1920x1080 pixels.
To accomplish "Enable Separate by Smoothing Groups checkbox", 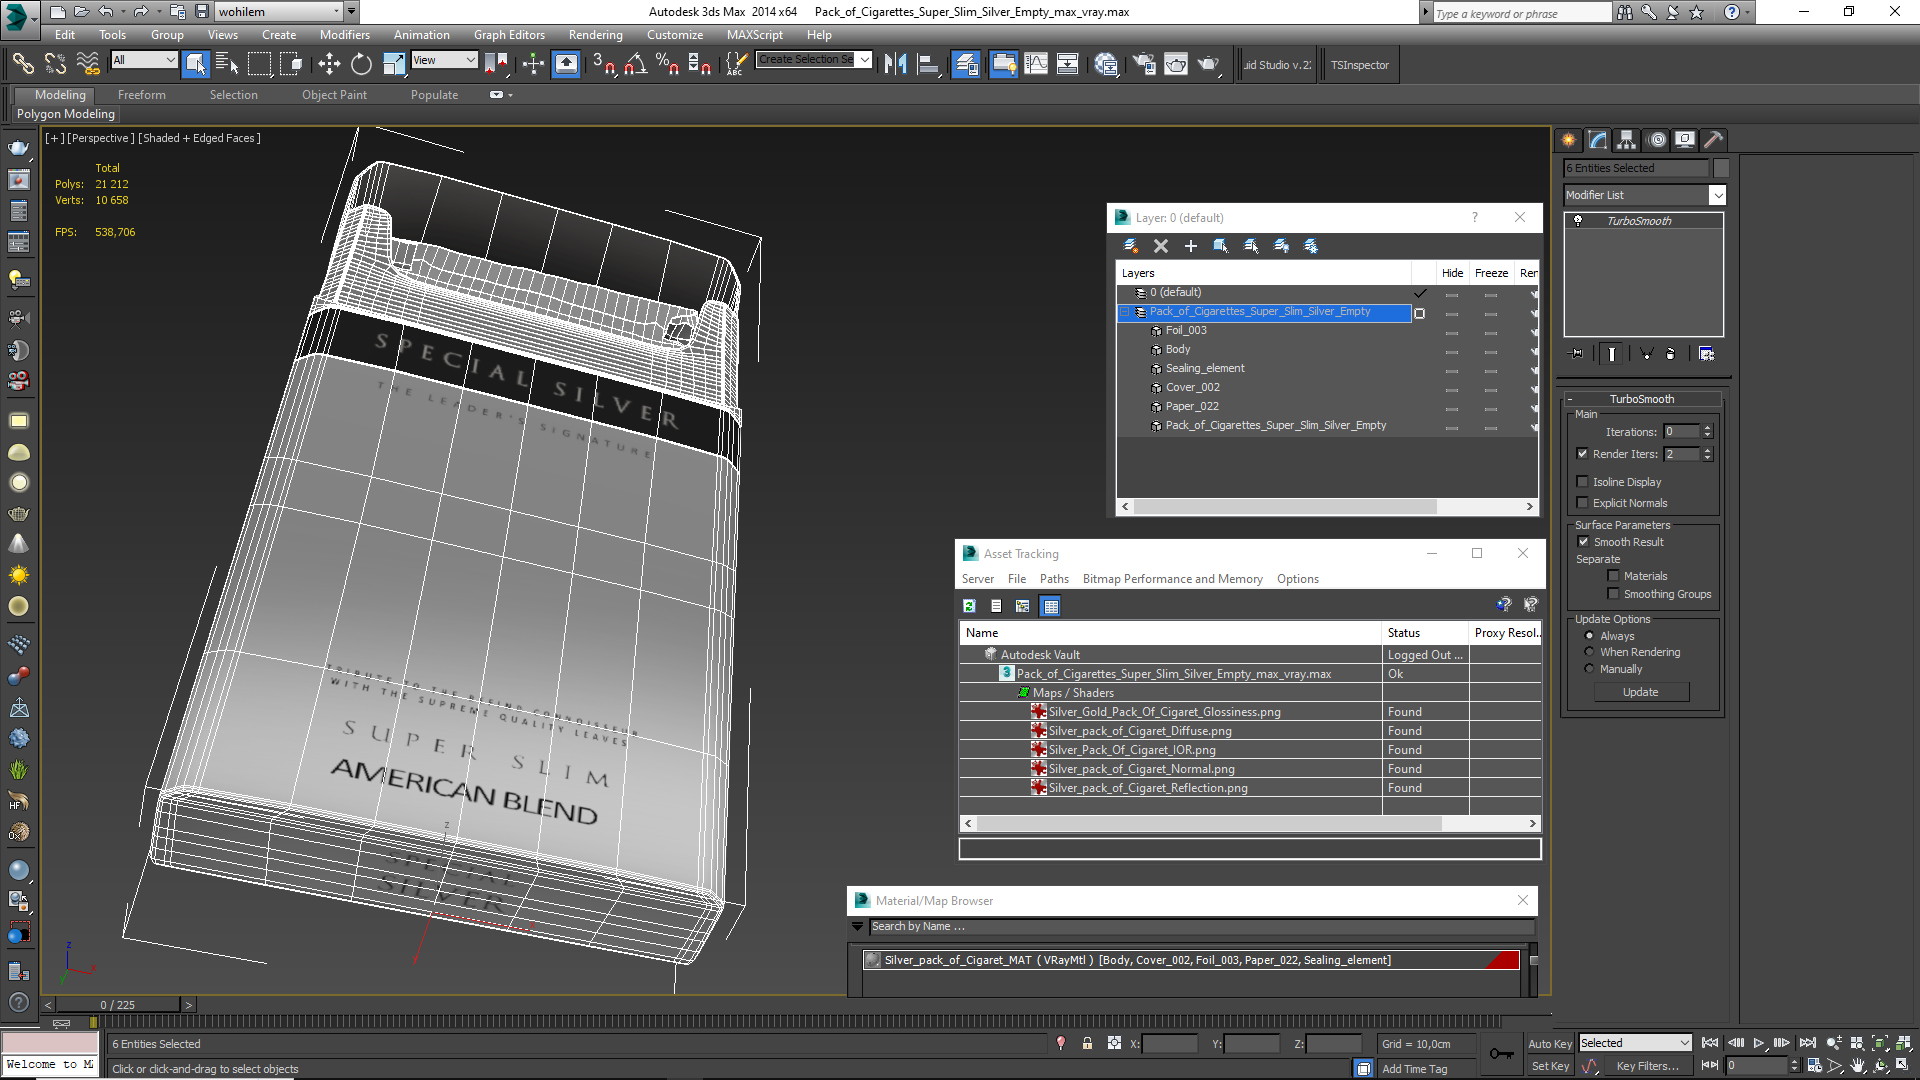I will point(1613,594).
